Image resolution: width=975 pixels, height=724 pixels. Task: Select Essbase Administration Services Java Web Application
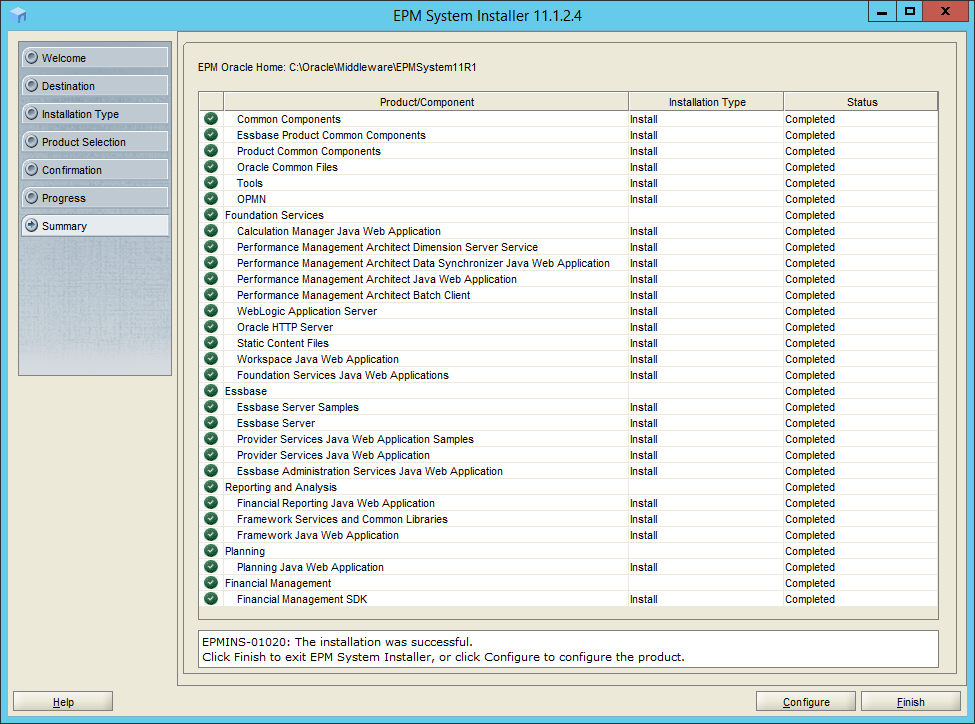pyautogui.click(x=370, y=471)
